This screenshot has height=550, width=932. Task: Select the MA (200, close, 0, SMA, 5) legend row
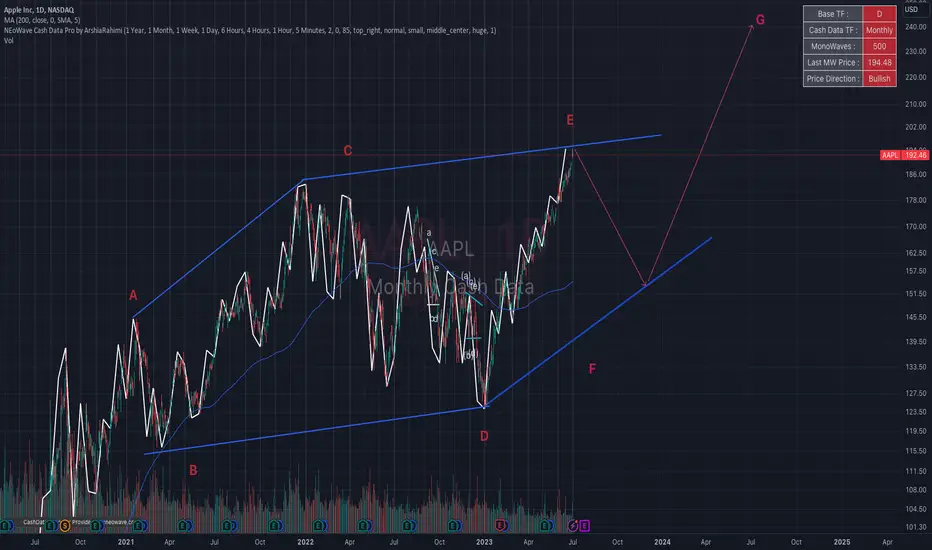[x=42, y=20]
